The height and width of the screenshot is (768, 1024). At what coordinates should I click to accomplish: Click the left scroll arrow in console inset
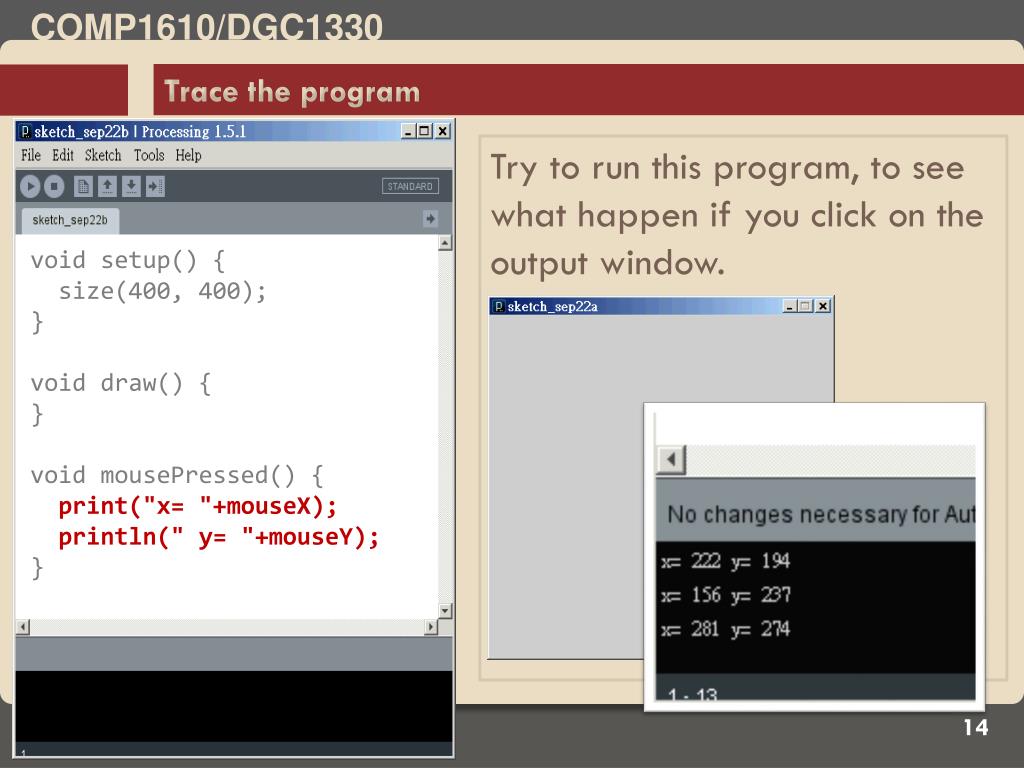[x=671, y=459]
